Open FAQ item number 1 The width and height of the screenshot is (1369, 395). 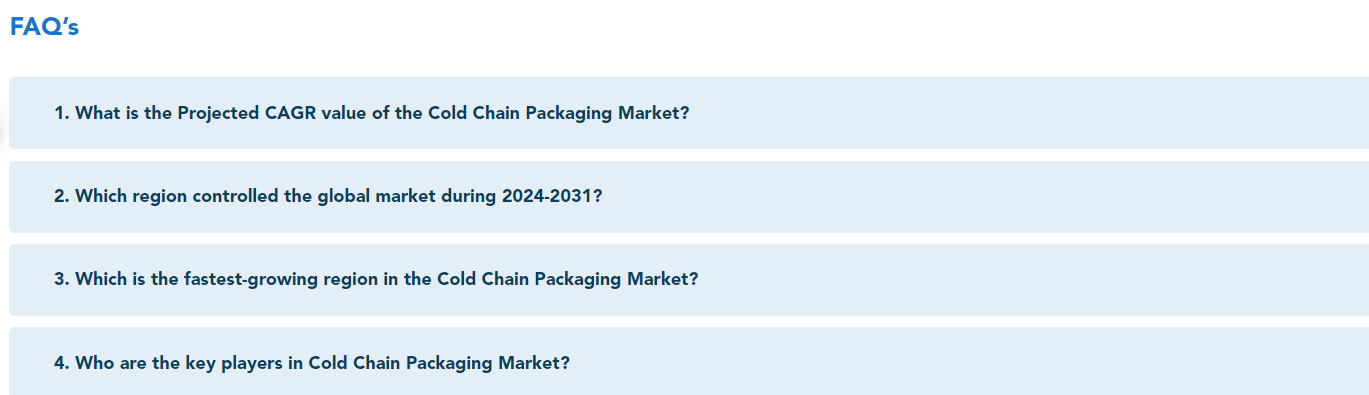click(x=689, y=113)
